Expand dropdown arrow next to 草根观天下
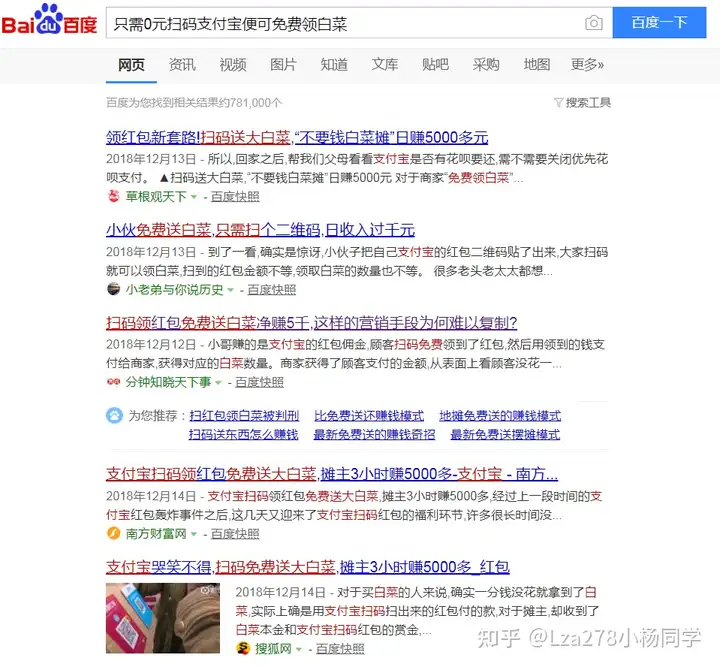 pyautogui.click(x=194, y=197)
